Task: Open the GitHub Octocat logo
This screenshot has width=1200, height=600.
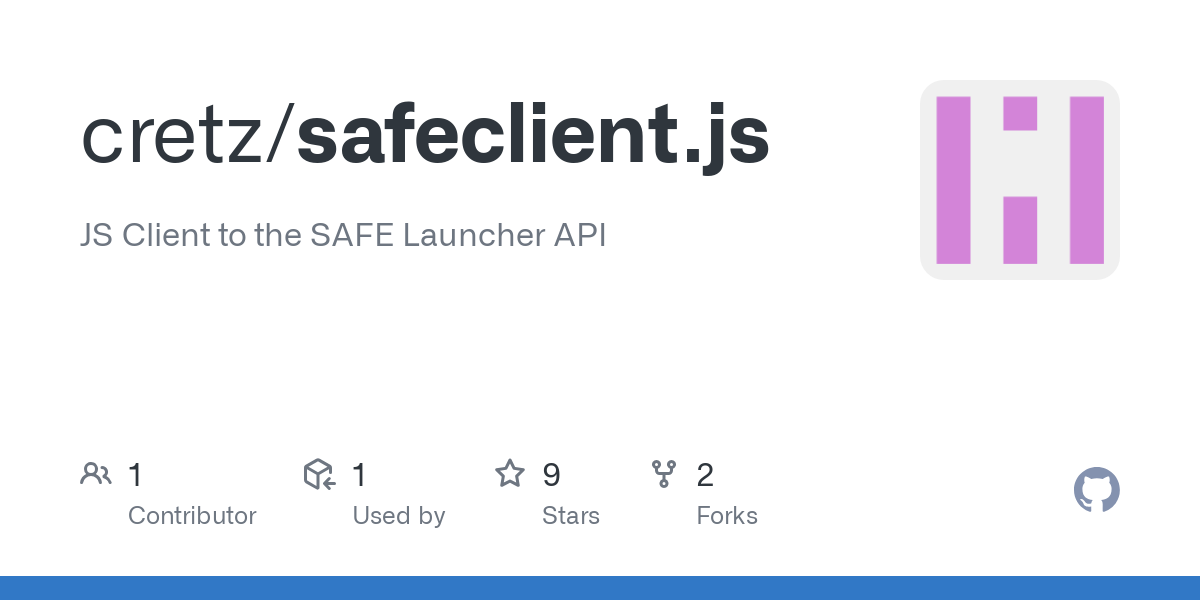Action: coord(1097,491)
